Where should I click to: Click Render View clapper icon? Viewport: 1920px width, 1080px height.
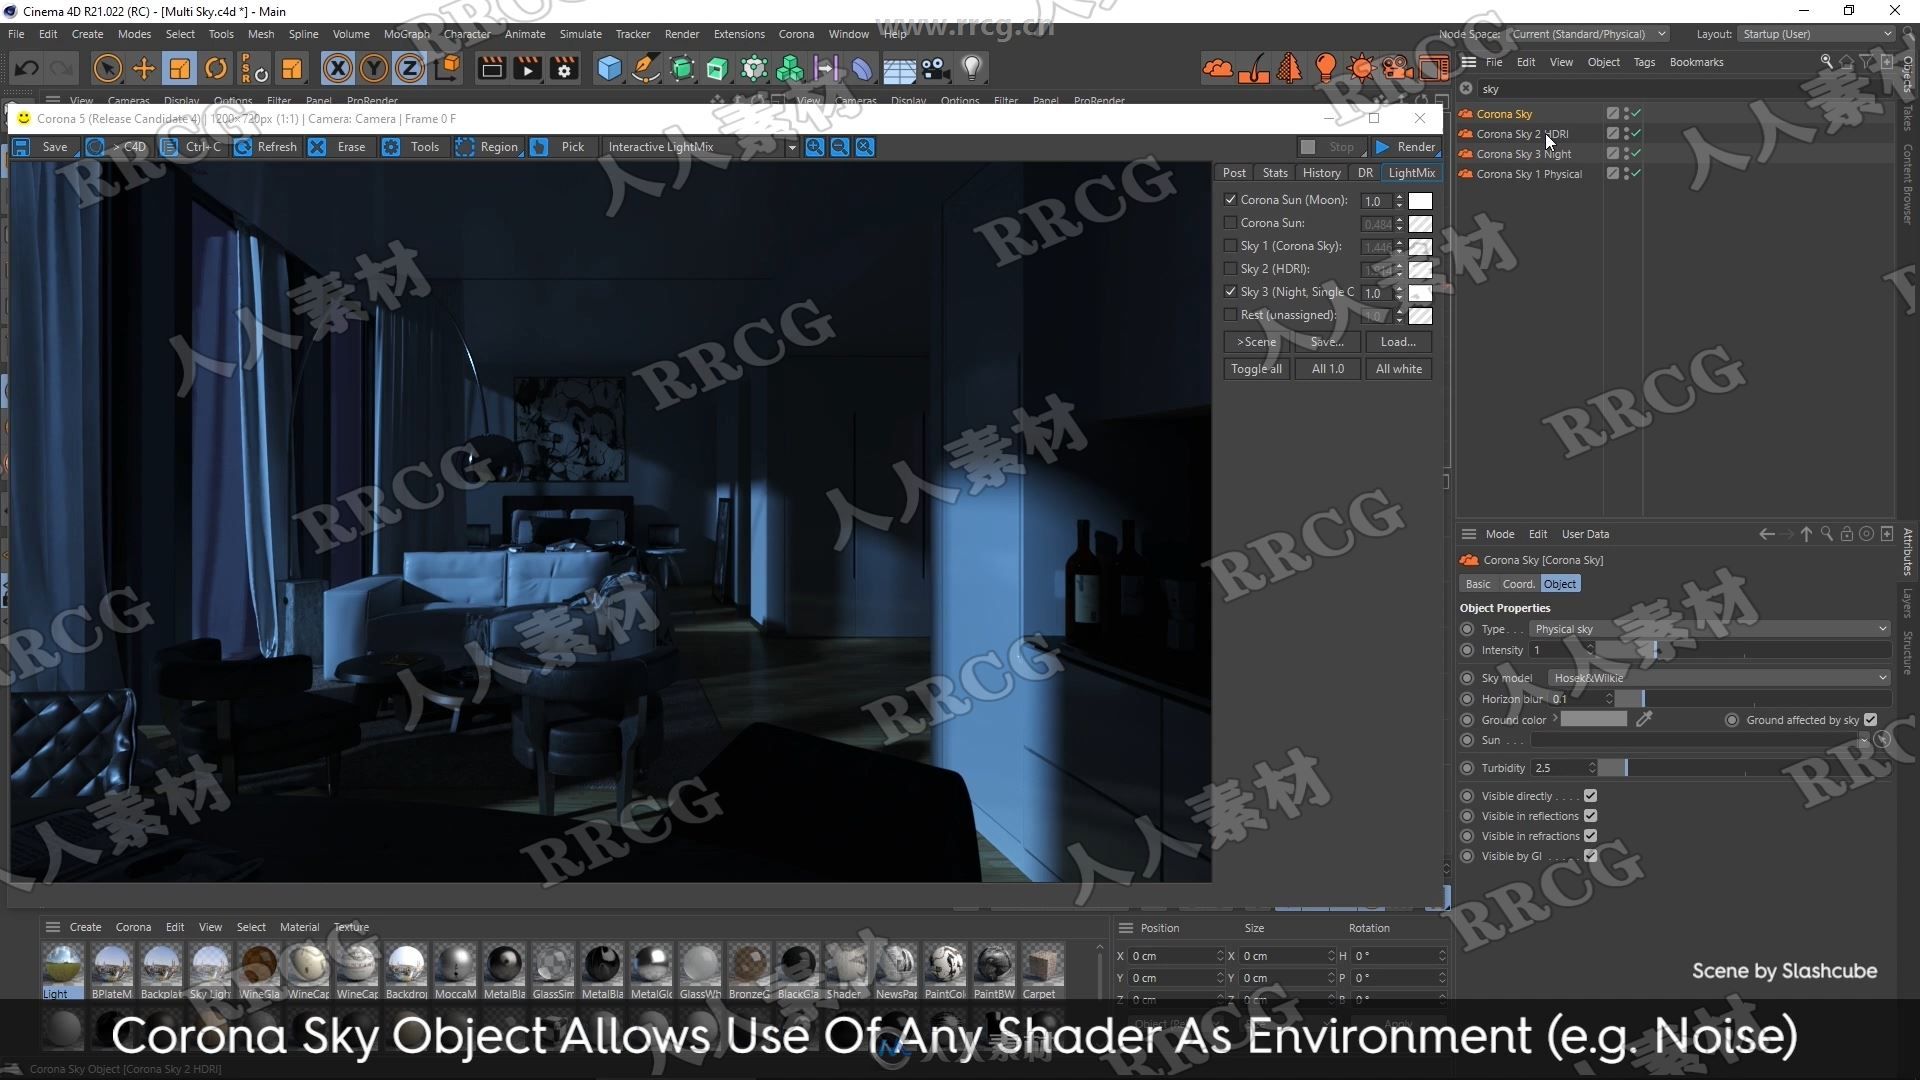coord(491,68)
